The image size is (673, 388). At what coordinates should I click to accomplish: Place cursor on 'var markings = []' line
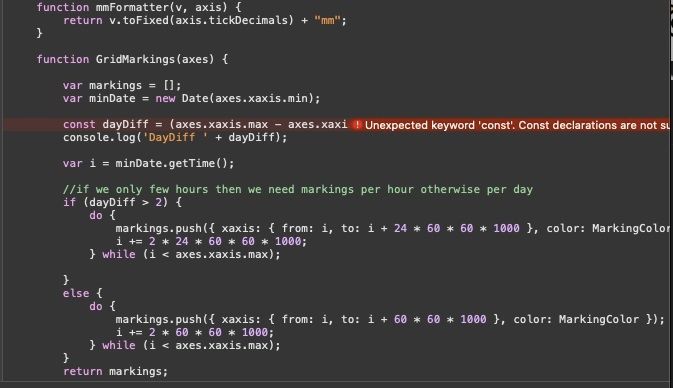122,85
